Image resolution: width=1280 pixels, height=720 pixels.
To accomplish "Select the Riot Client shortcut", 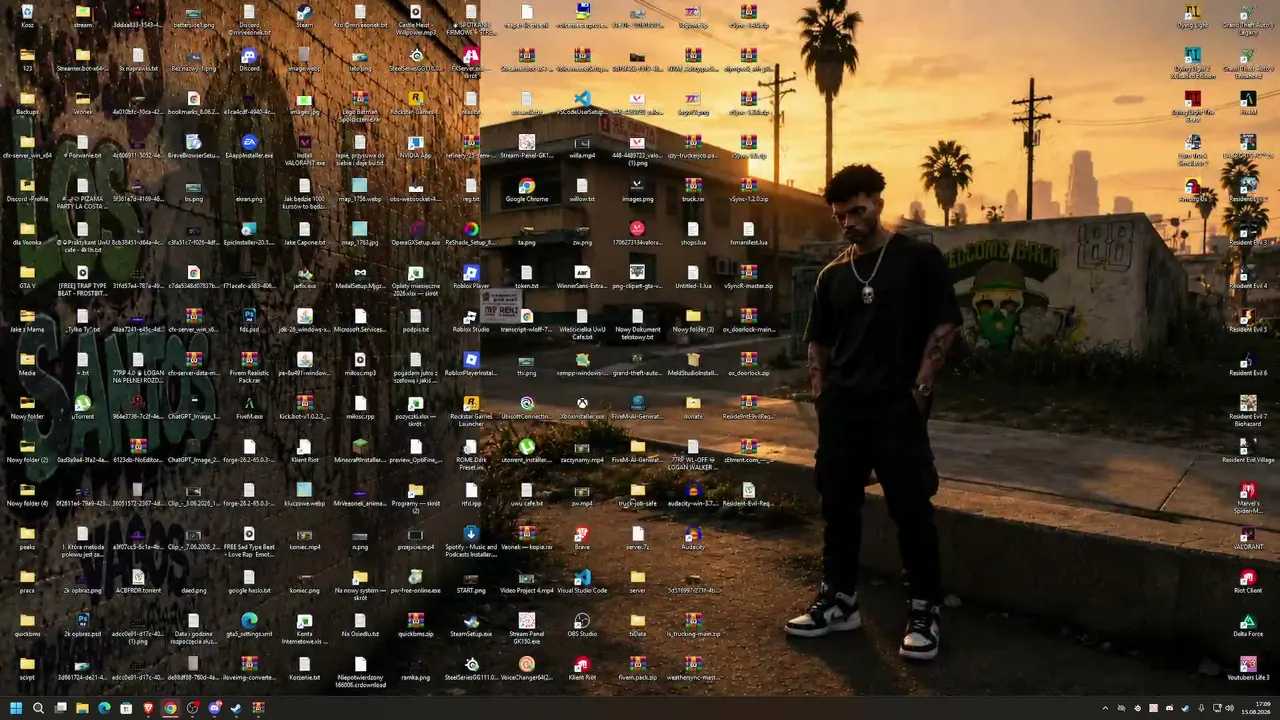I will pos(1248,582).
